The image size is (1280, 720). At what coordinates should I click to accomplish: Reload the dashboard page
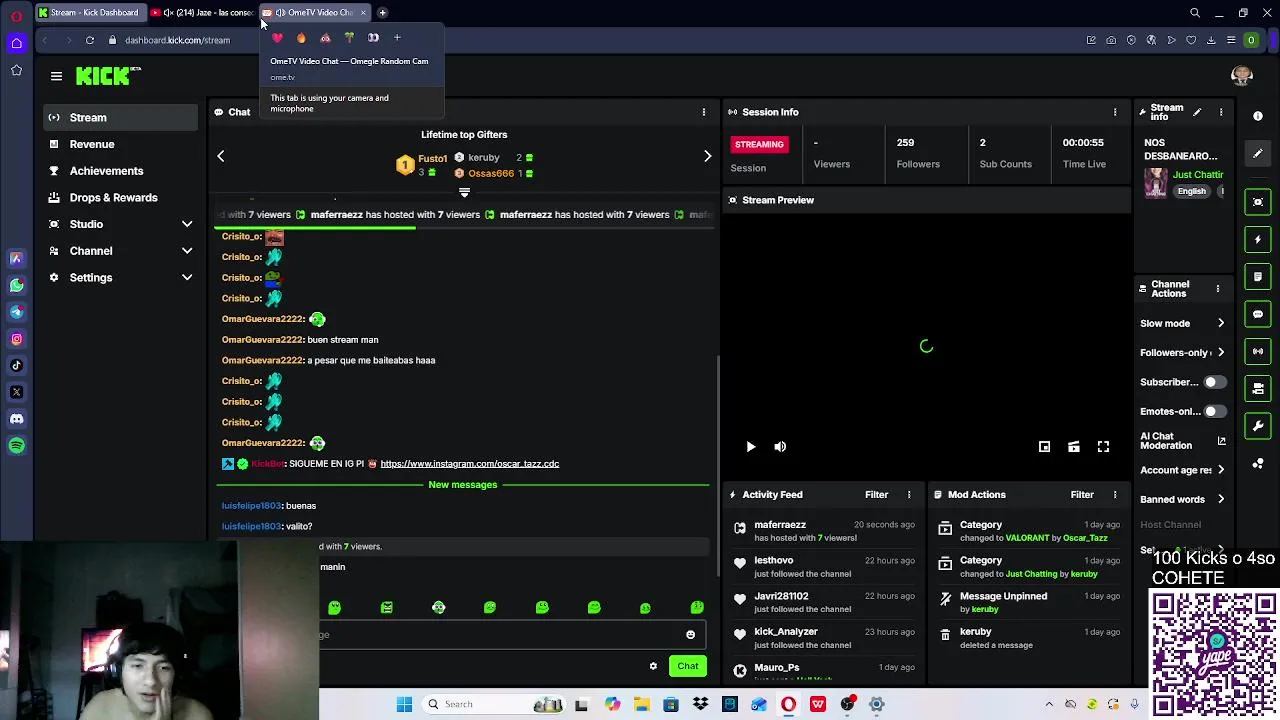[89, 40]
